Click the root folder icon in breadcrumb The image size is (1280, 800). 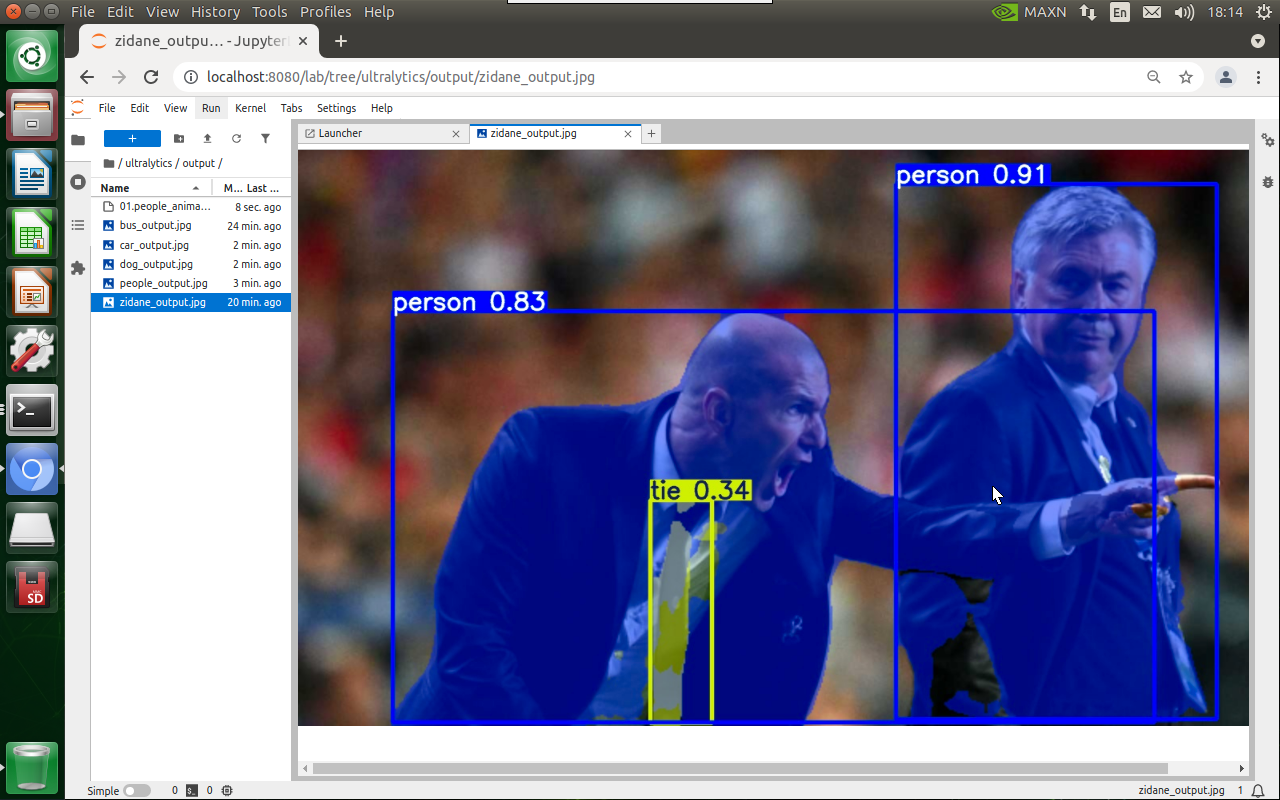[x=109, y=163]
